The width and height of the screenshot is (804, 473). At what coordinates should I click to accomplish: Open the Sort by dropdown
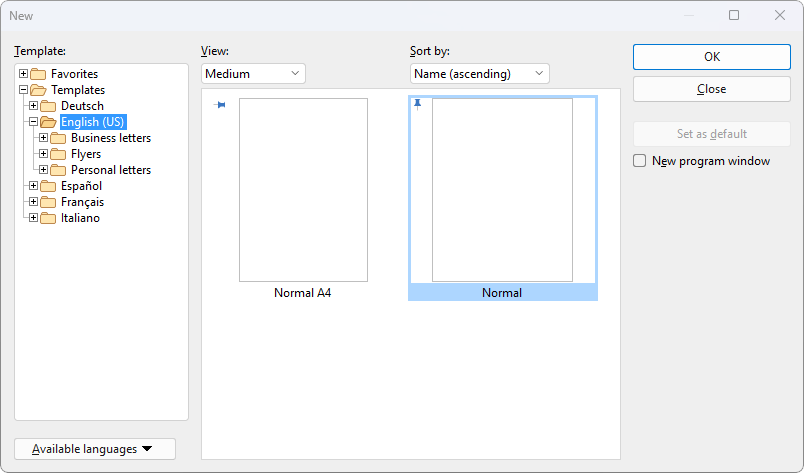(x=479, y=74)
